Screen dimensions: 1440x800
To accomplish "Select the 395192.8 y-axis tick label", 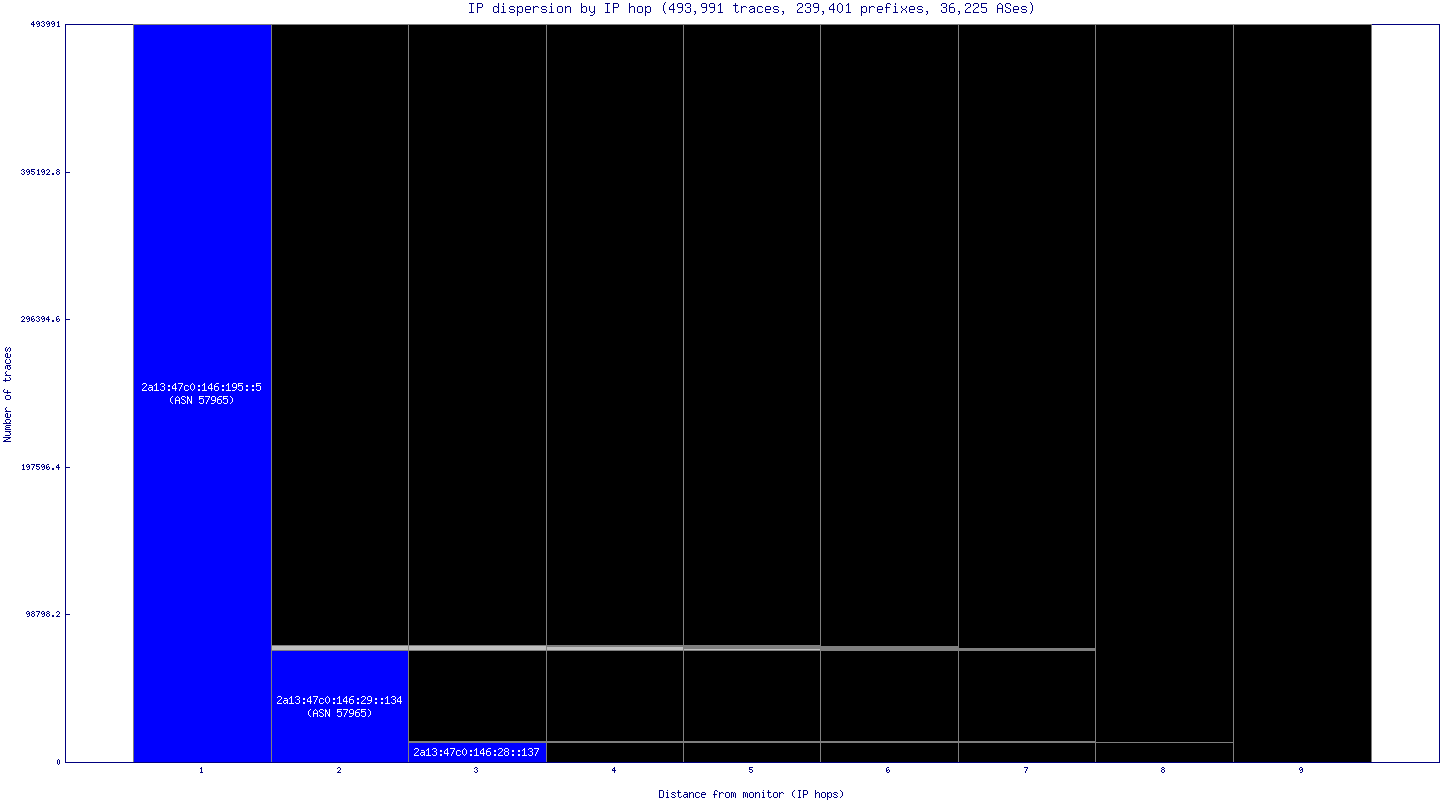I will [41, 172].
